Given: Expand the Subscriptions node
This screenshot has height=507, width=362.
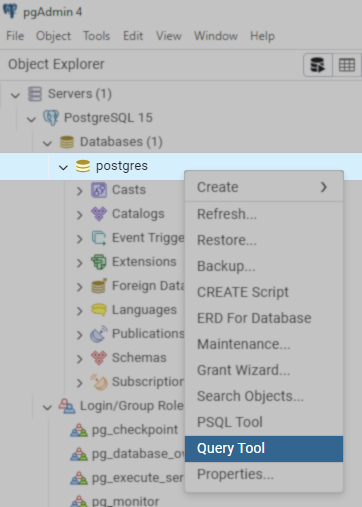Looking at the screenshot, I should (x=79, y=383).
